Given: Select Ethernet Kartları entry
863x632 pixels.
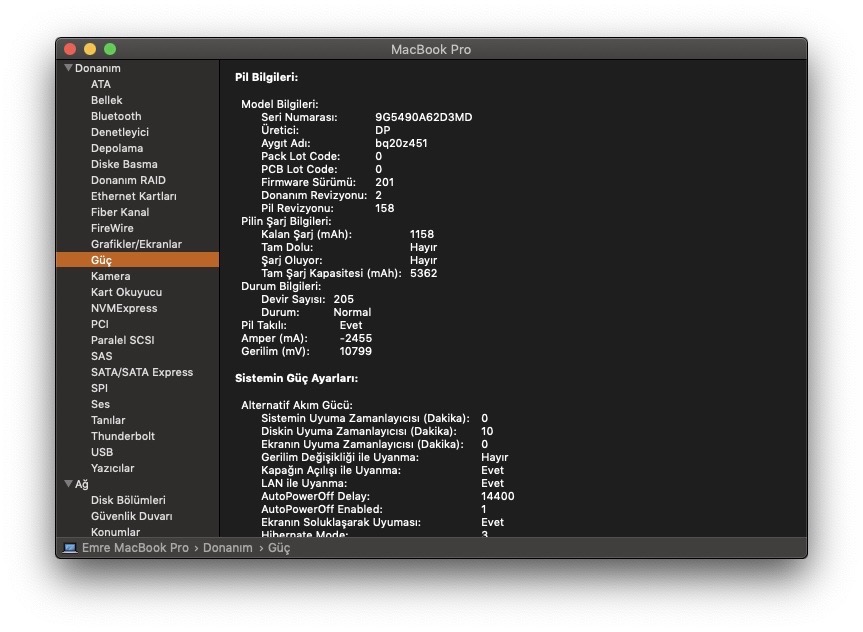Looking at the screenshot, I should [133, 196].
